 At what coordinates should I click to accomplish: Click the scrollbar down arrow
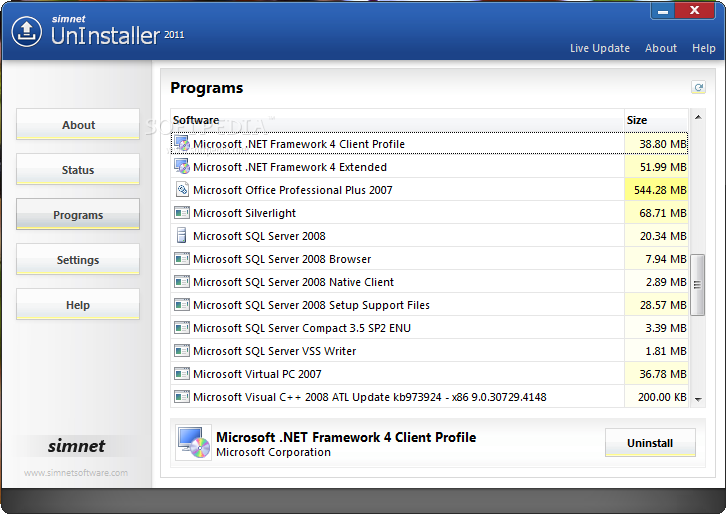click(698, 399)
